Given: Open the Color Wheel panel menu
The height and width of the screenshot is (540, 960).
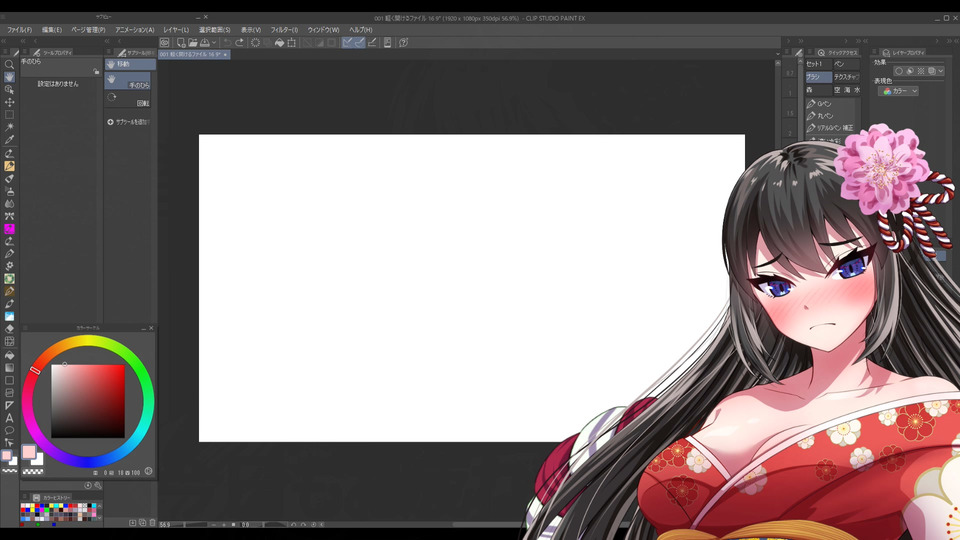Looking at the screenshot, I should pos(25,328).
